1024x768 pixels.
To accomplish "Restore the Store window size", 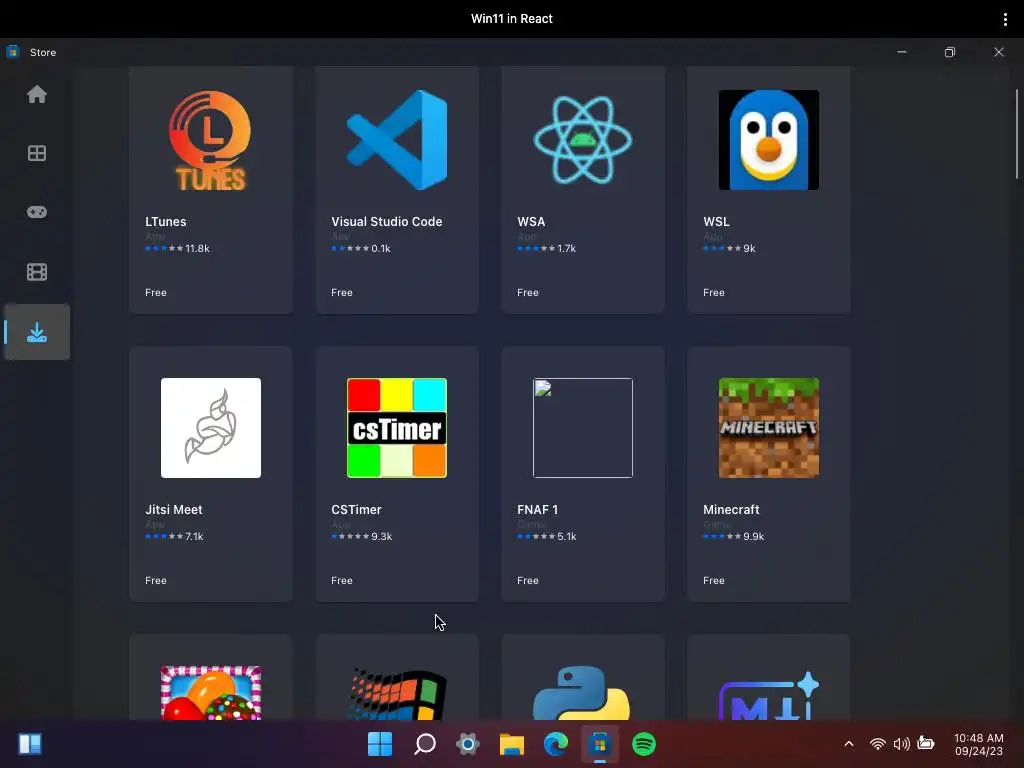I will click(950, 52).
